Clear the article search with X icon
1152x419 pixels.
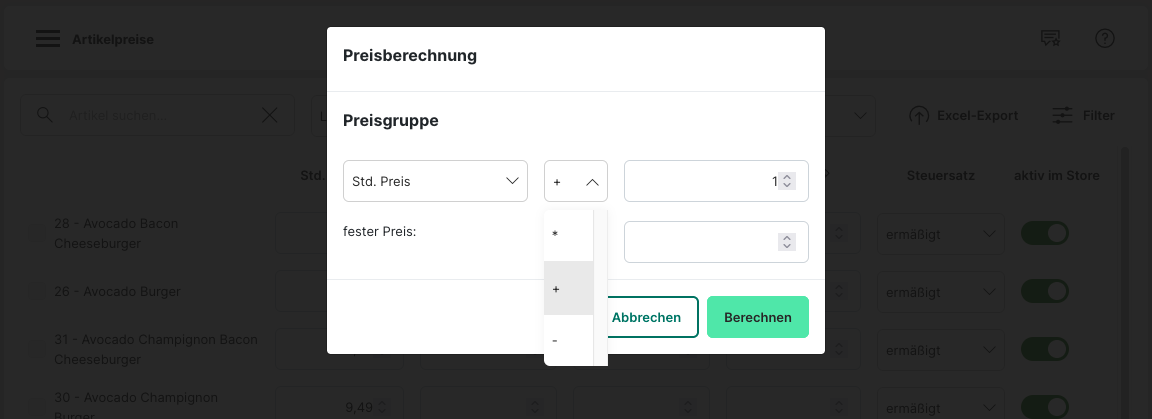pos(270,115)
